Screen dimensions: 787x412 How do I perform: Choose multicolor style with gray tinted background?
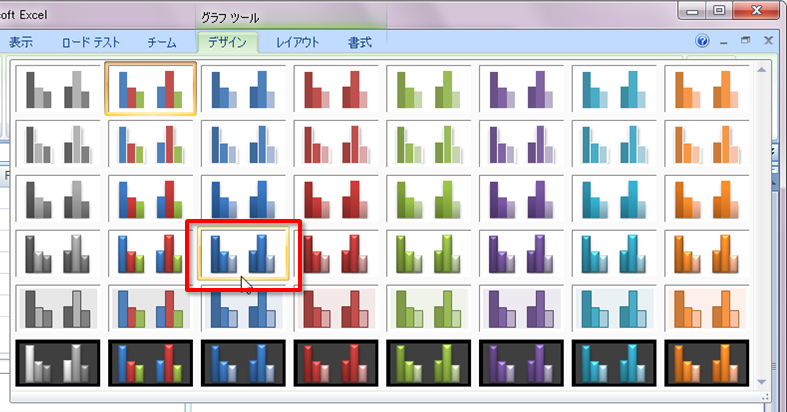(x=150, y=308)
